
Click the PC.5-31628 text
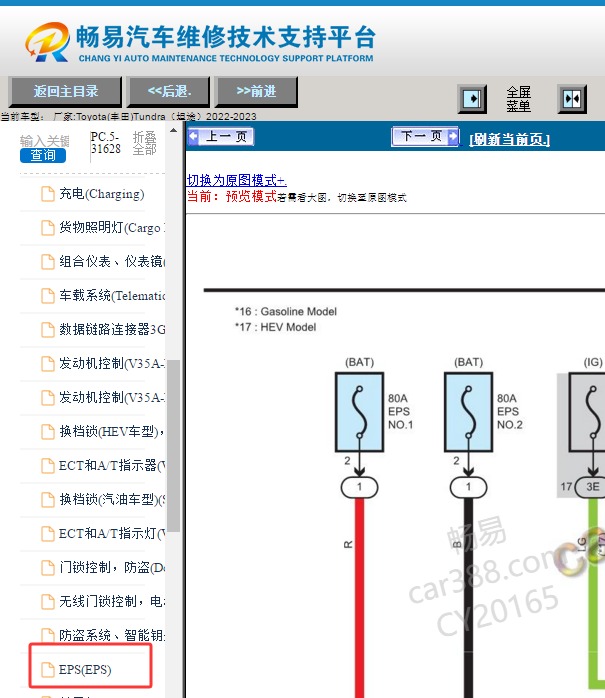[x=106, y=142]
